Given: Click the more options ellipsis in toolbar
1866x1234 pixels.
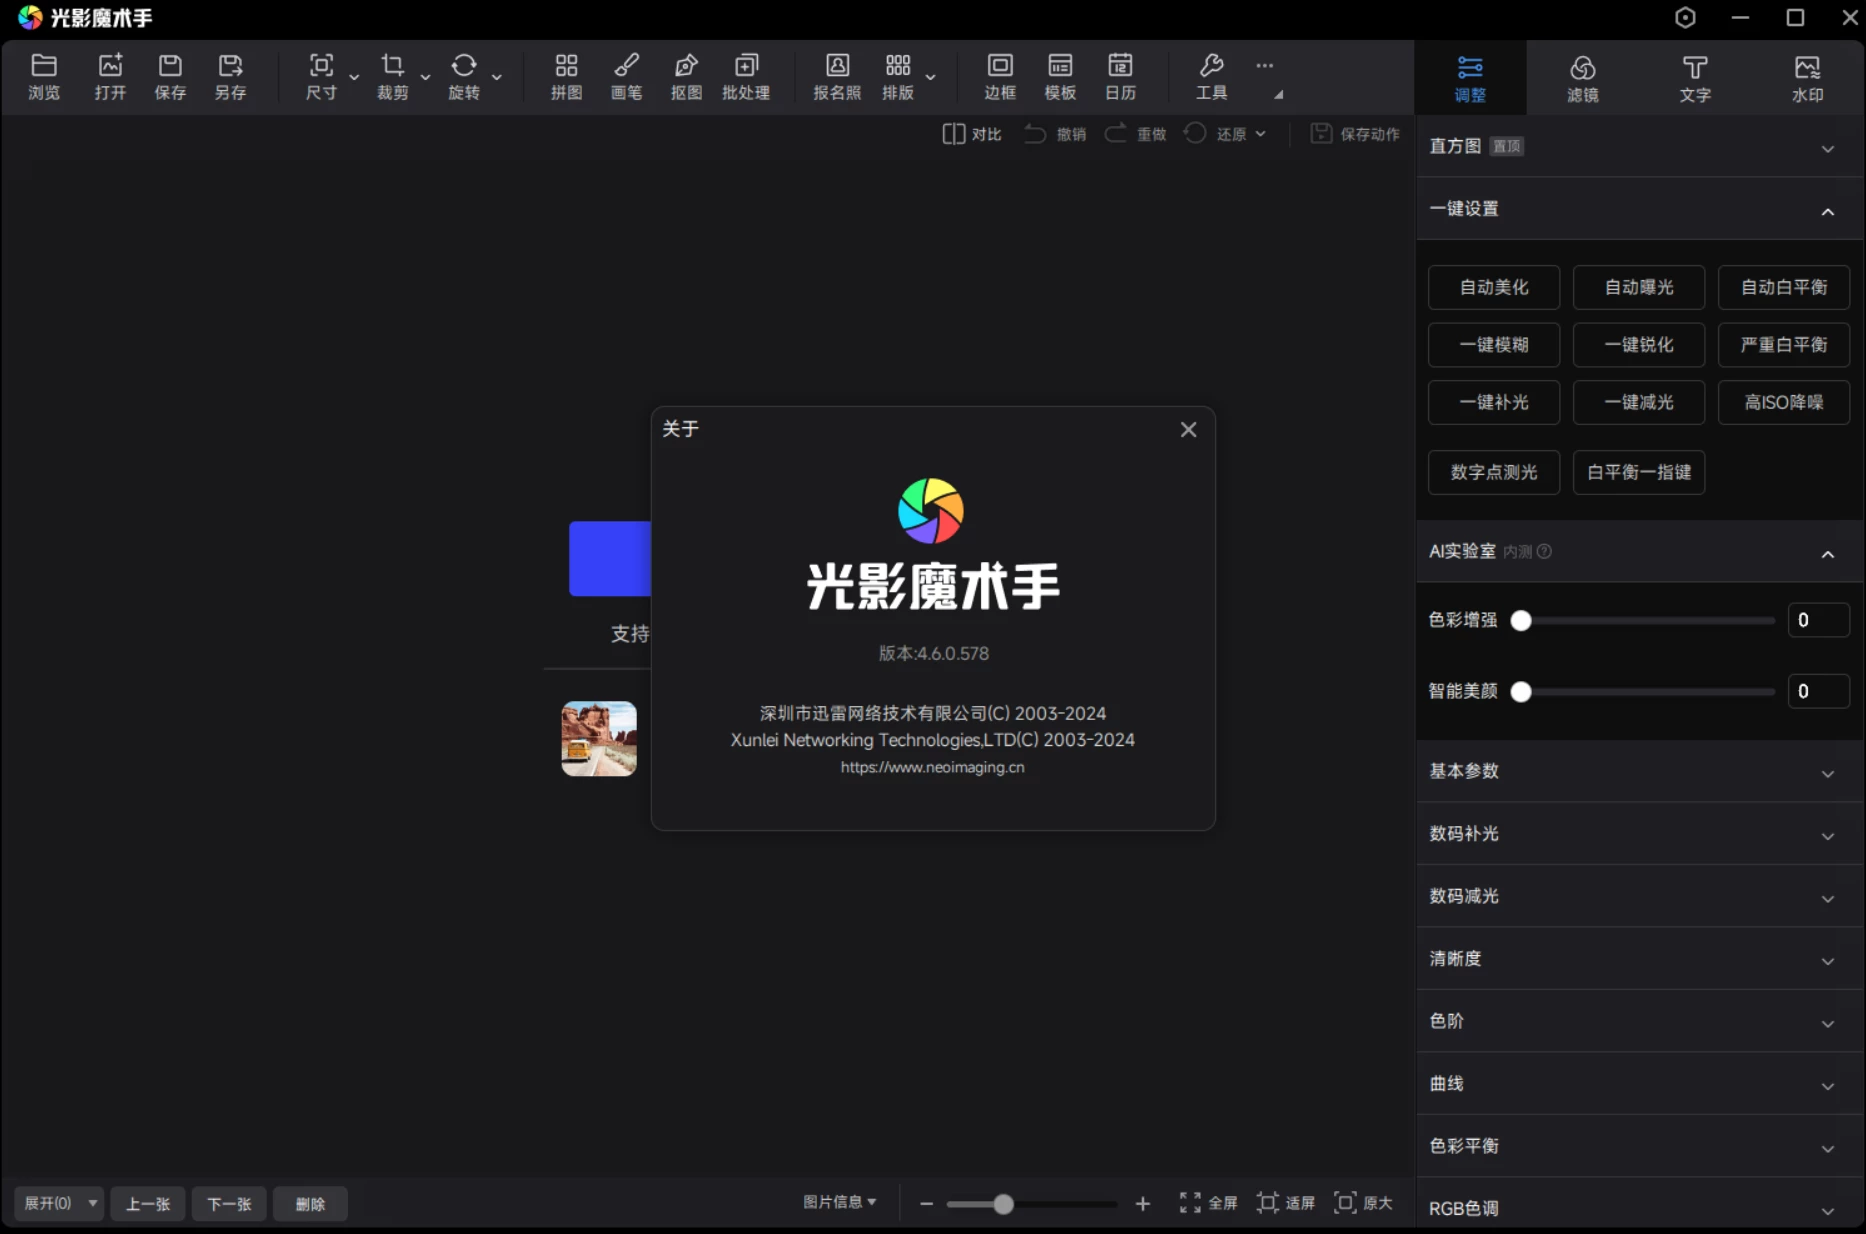Looking at the screenshot, I should (x=1265, y=66).
